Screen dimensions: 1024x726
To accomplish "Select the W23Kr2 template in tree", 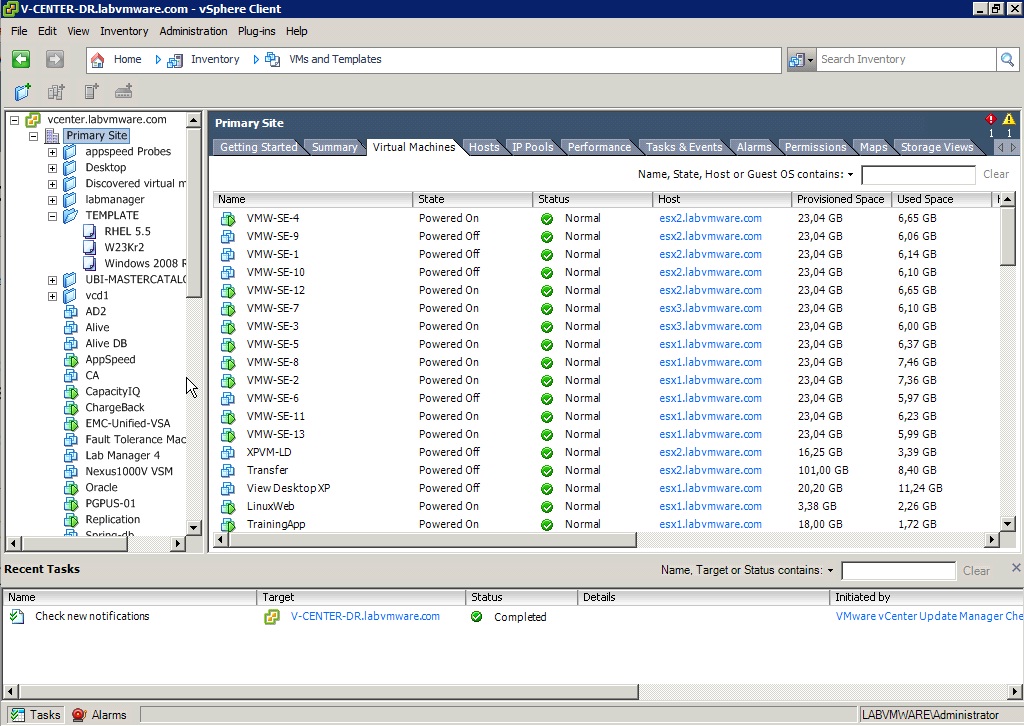I will point(124,247).
